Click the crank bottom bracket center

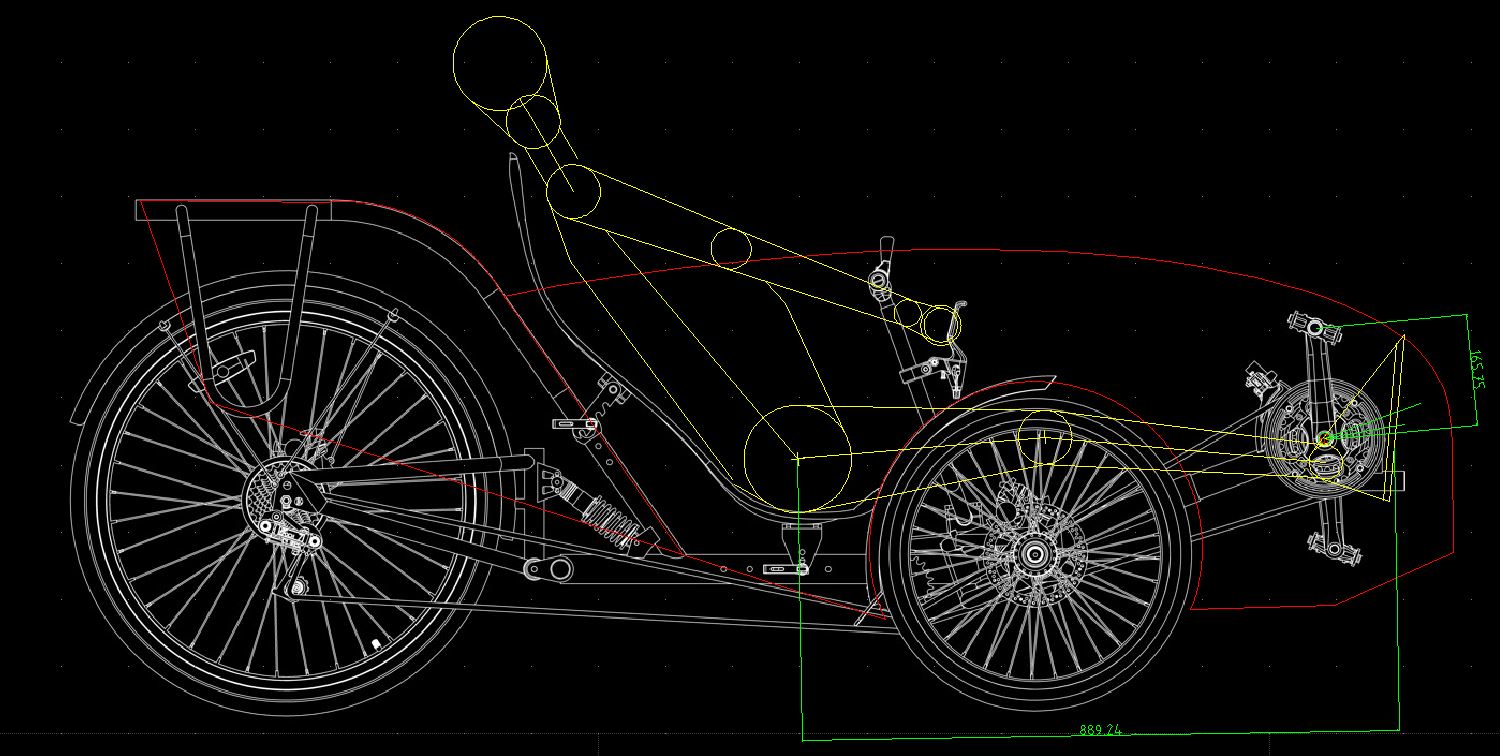click(1324, 438)
